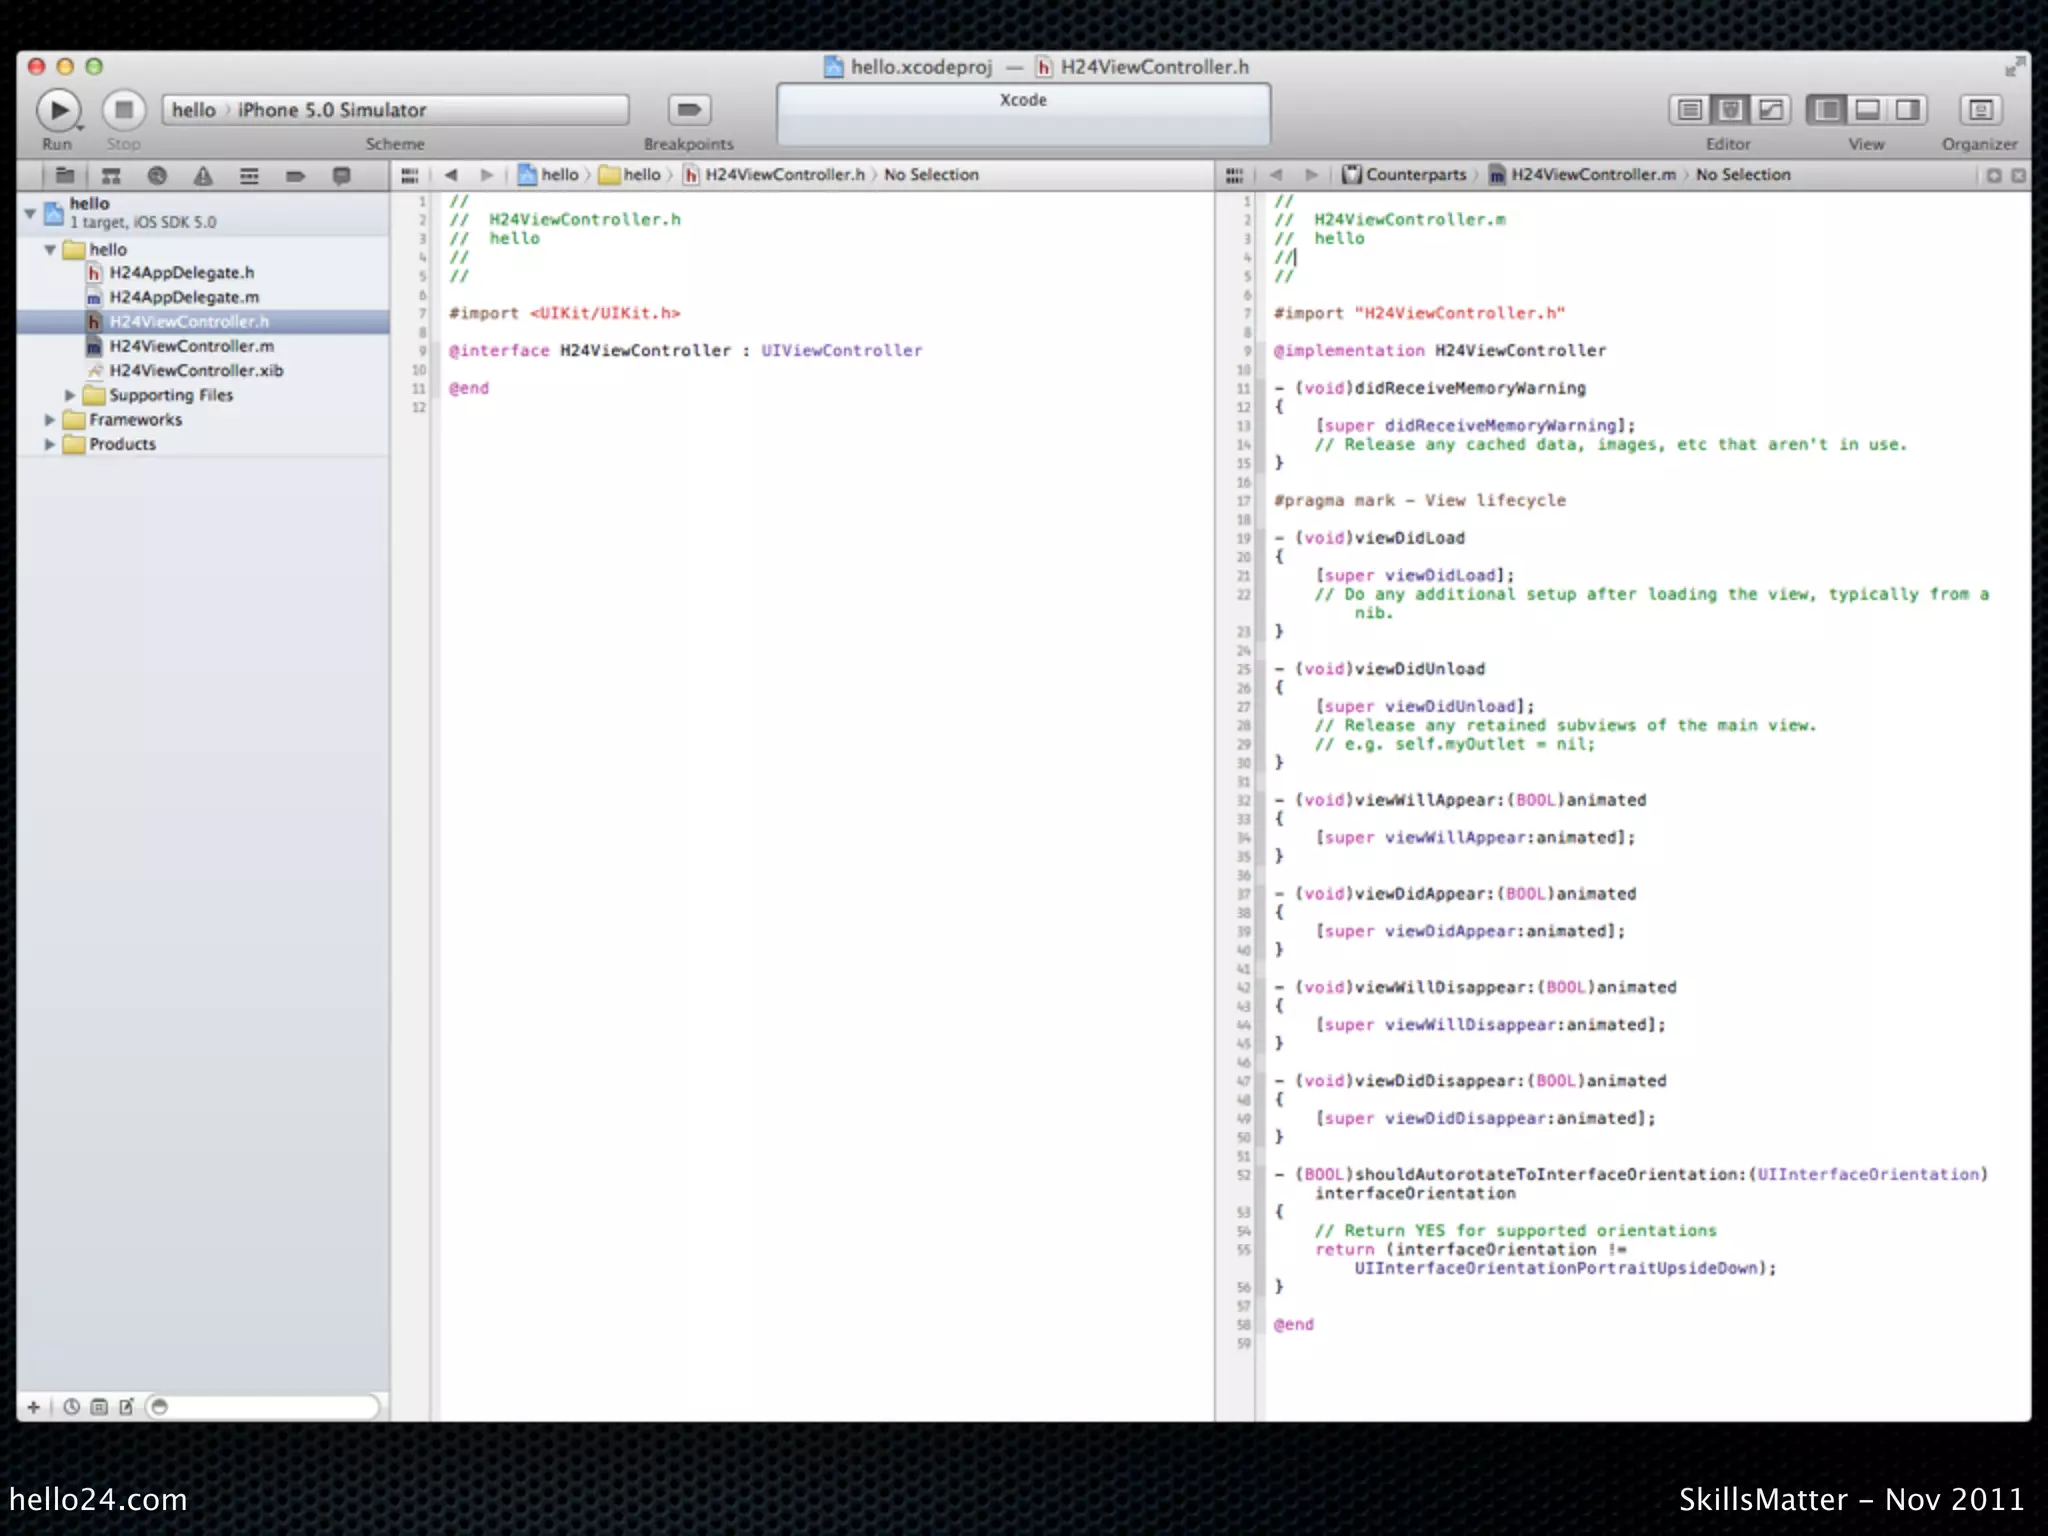Open the Search navigator
2048x1536 pixels.
tap(157, 176)
